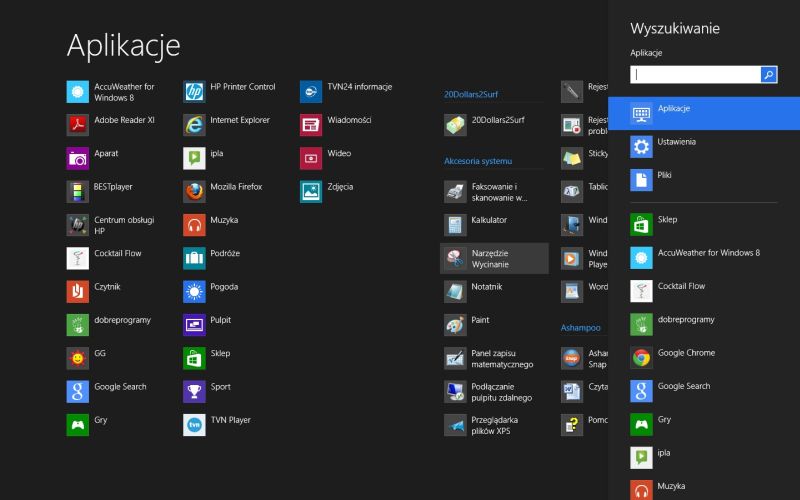800x500 pixels.
Task: Select the Ustawienia search category
Action: [704, 146]
